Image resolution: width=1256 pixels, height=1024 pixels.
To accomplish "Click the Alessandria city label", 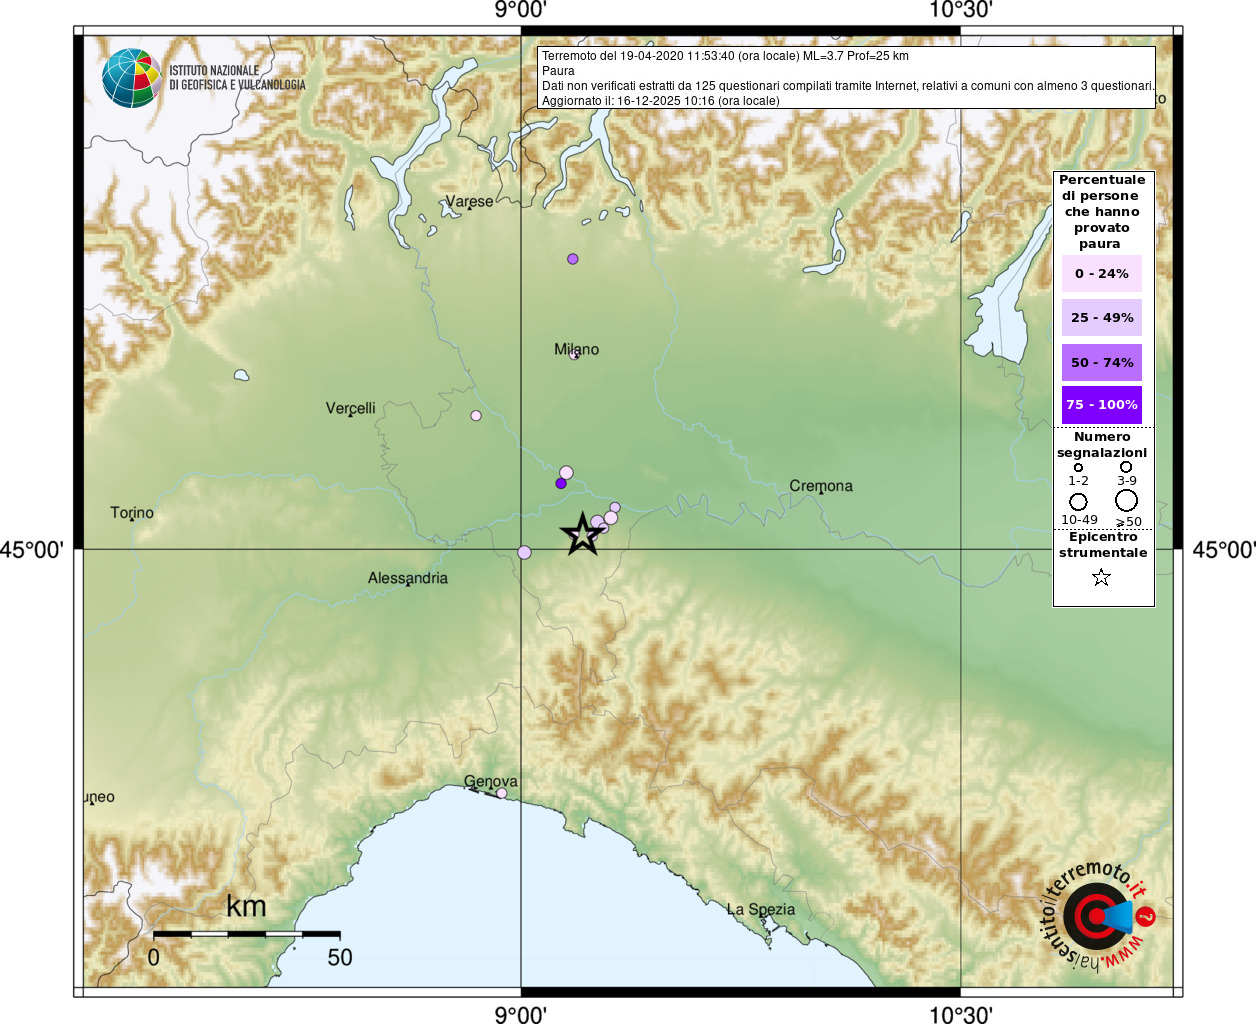I will coord(408,578).
